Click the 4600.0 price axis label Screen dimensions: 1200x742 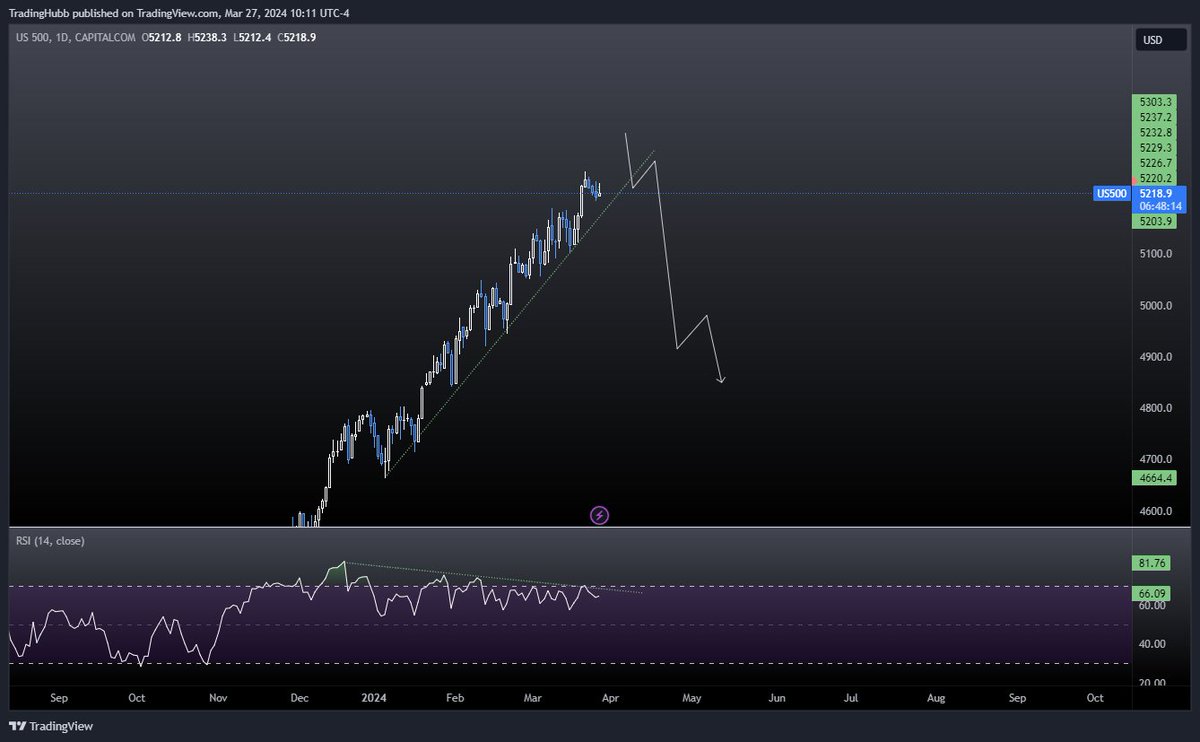[x=1156, y=511]
